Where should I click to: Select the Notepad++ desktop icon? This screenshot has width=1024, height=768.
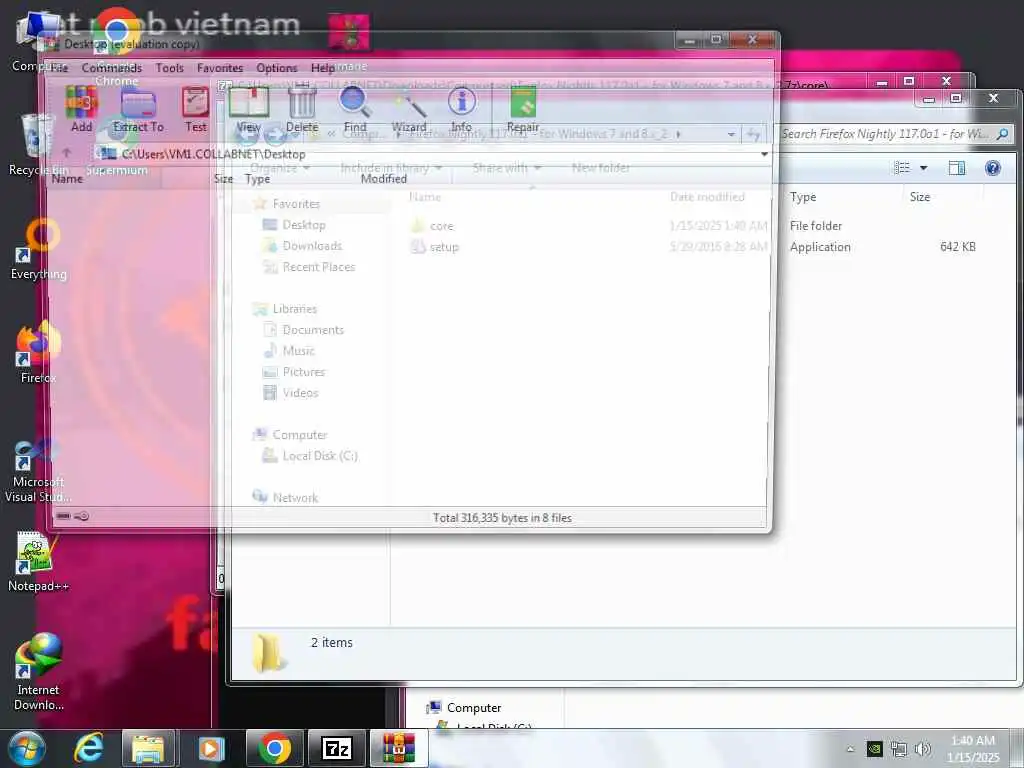pyautogui.click(x=38, y=562)
